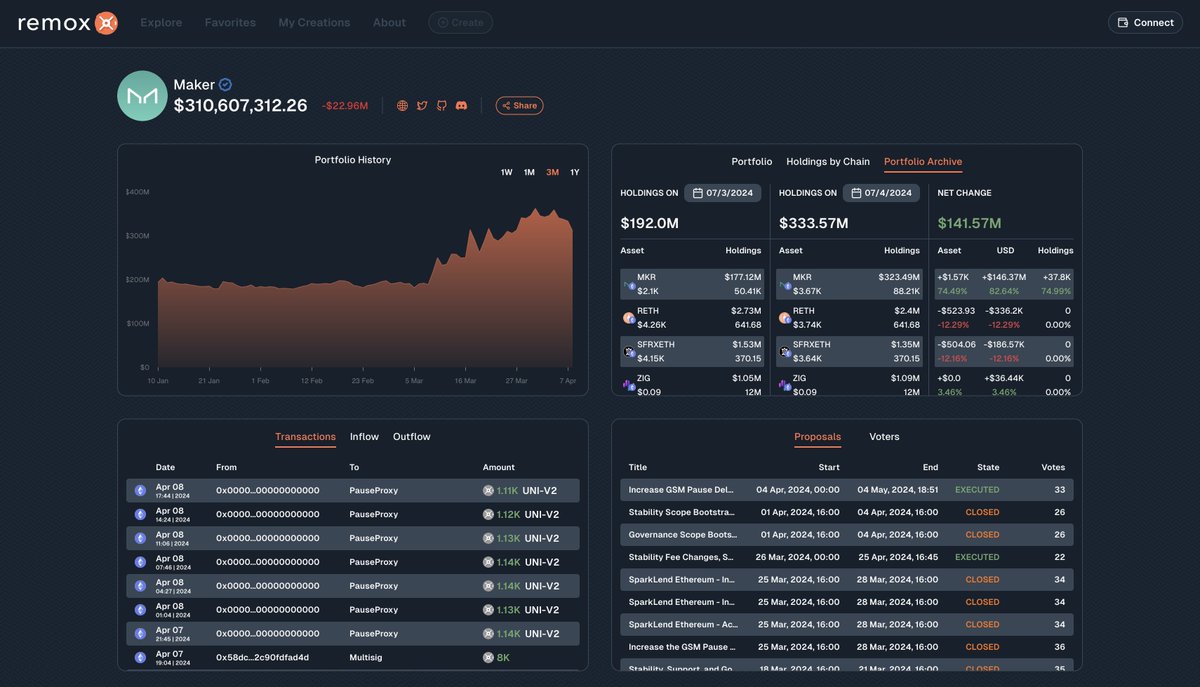This screenshot has height=687, width=1200.
Task: Switch to the Transactions tab
Action: (x=305, y=436)
